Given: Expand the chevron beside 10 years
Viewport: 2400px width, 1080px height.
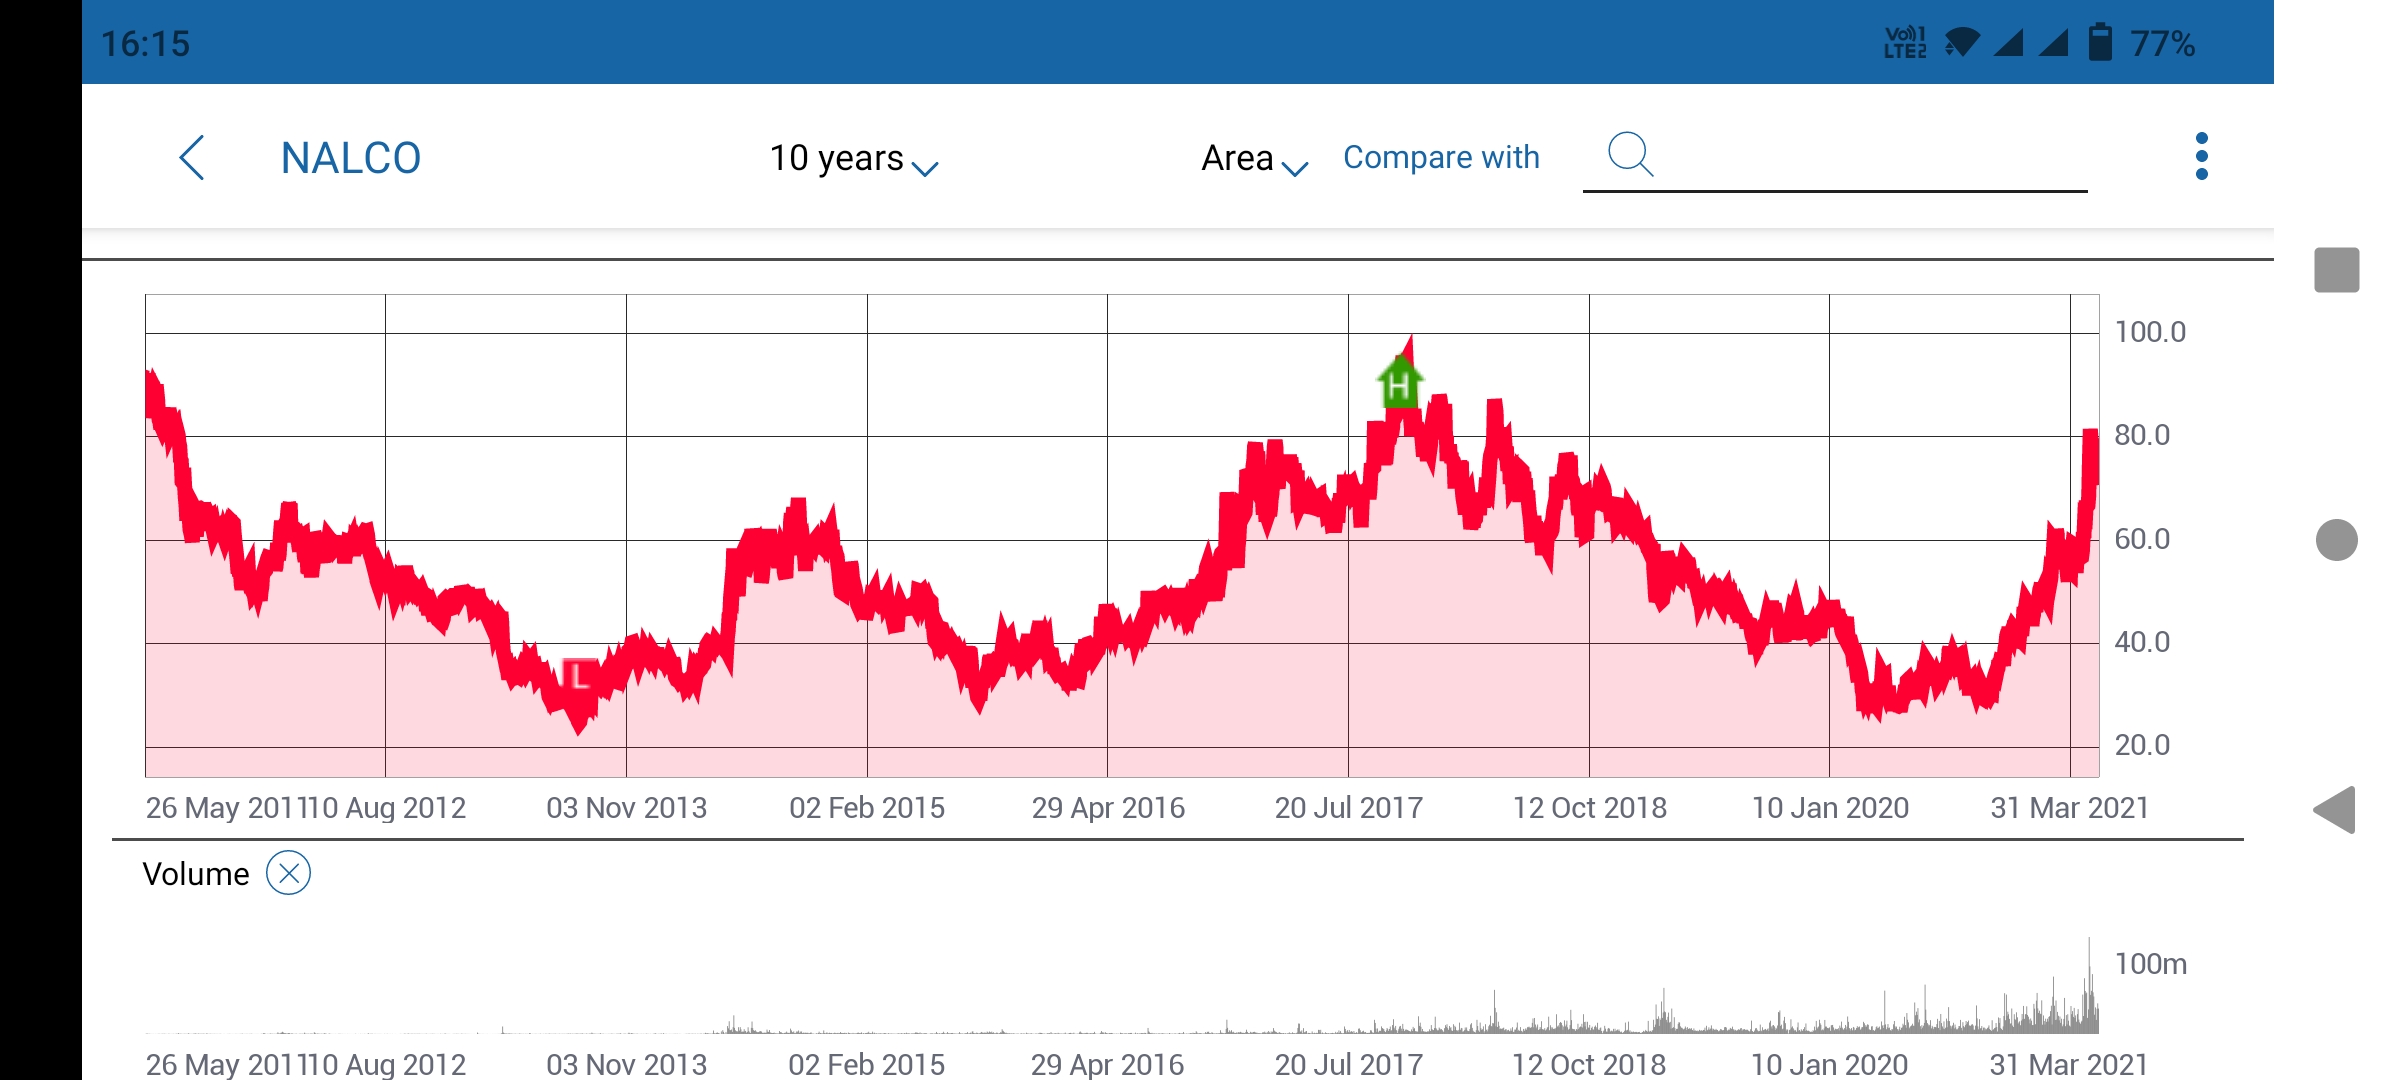Looking at the screenshot, I should (x=926, y=168).
